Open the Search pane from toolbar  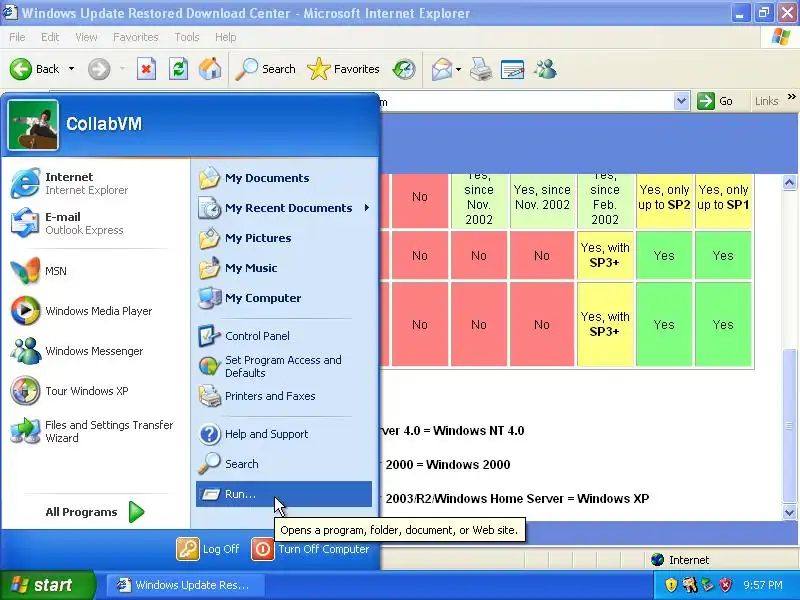pos(265,69)
